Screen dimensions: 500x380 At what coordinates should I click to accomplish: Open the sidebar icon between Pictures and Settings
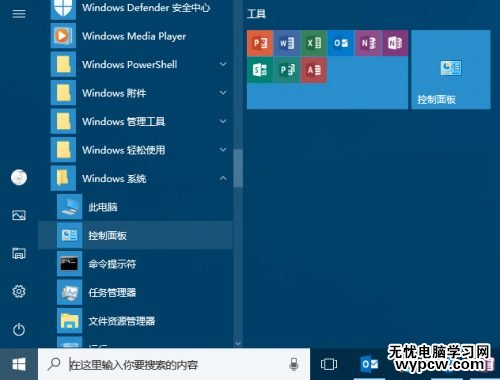[19, 253]
